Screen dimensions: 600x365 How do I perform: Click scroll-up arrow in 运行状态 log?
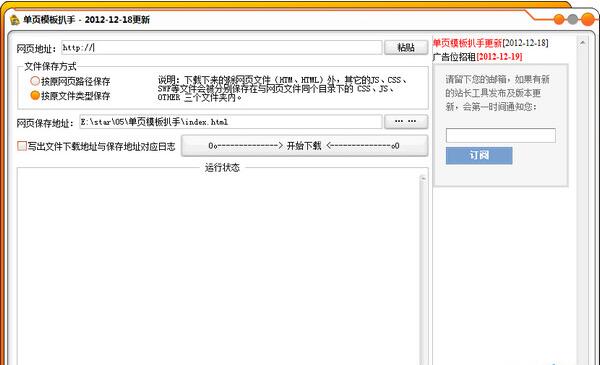coord(423,178)
